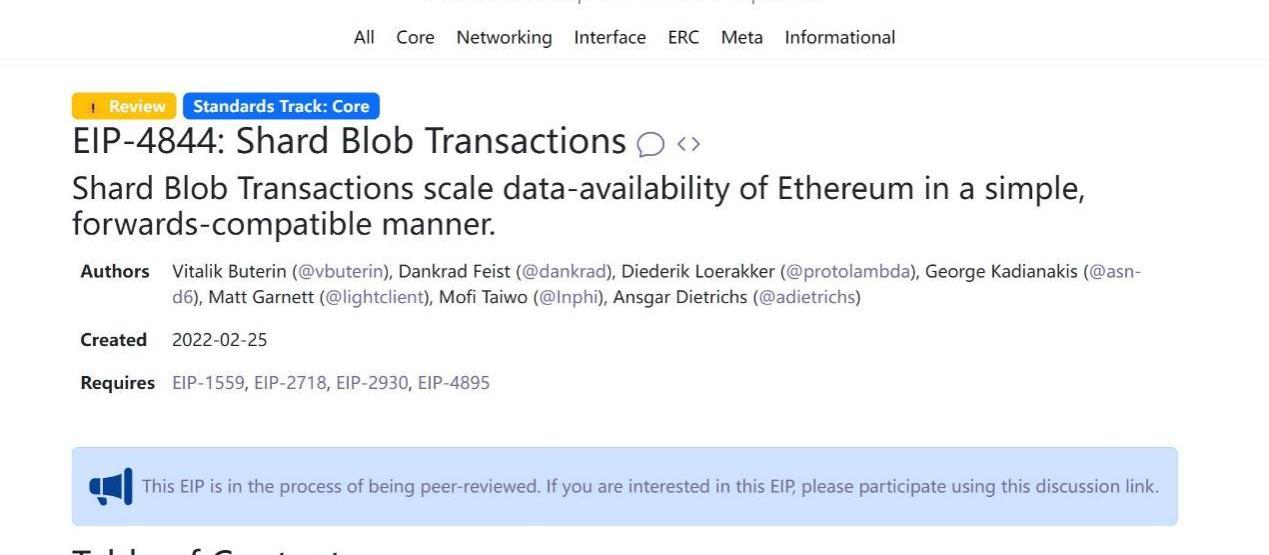The height and width of the screenshot is (555, 1269).
Task: Visit @adietrichs author profile link
Action: (x=807, y=297)
